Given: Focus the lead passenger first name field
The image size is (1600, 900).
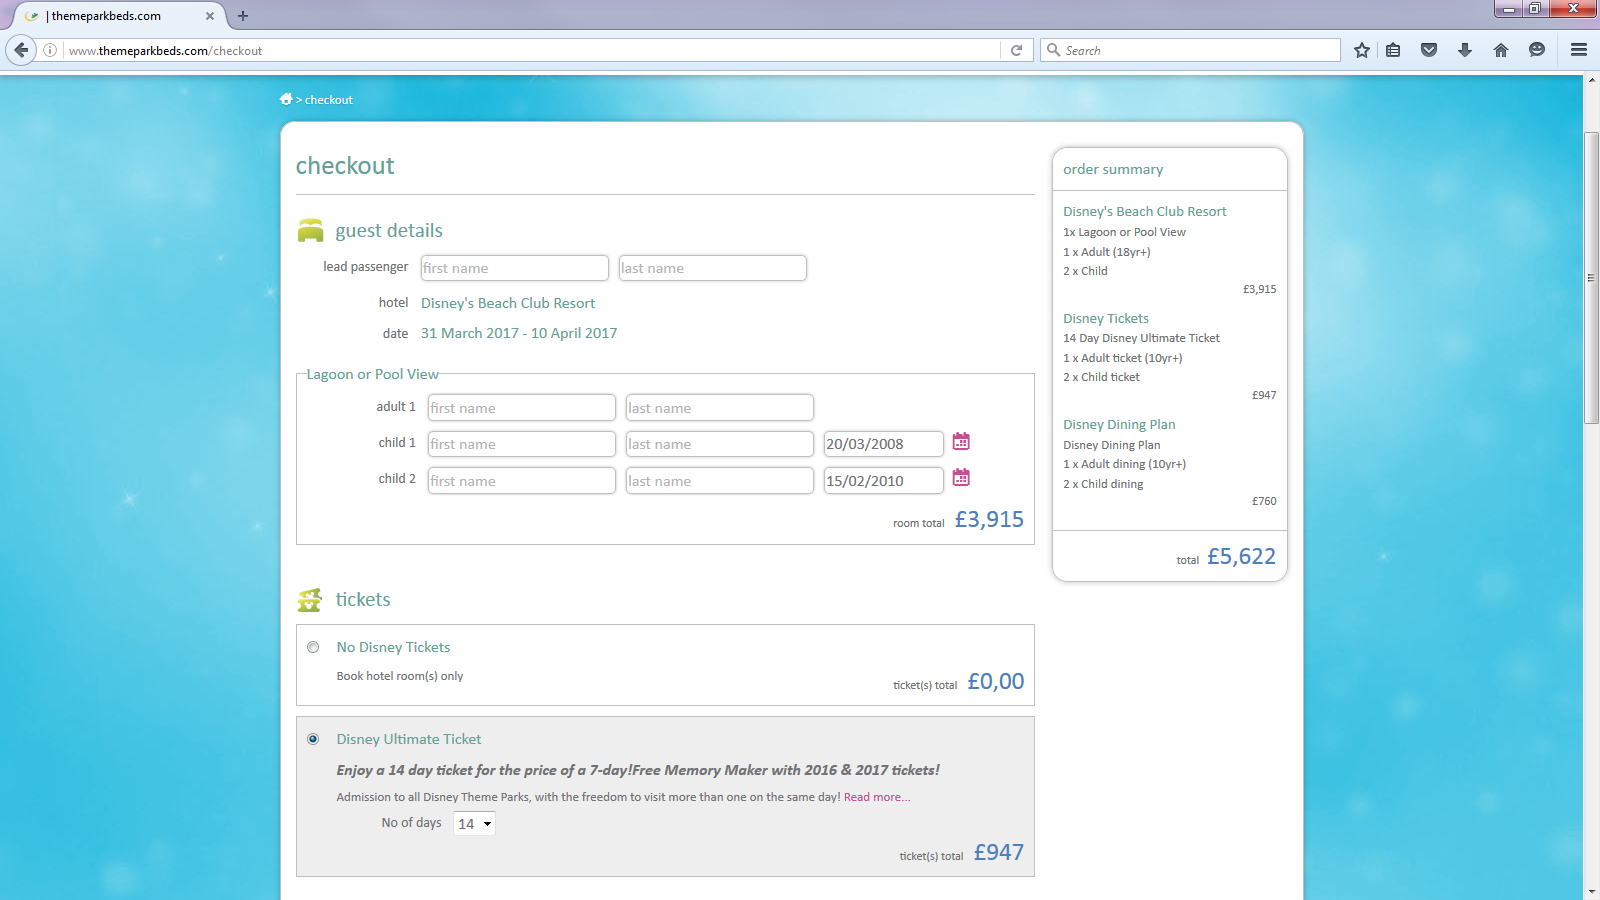Looking at the screenshot, I should 514,268.
